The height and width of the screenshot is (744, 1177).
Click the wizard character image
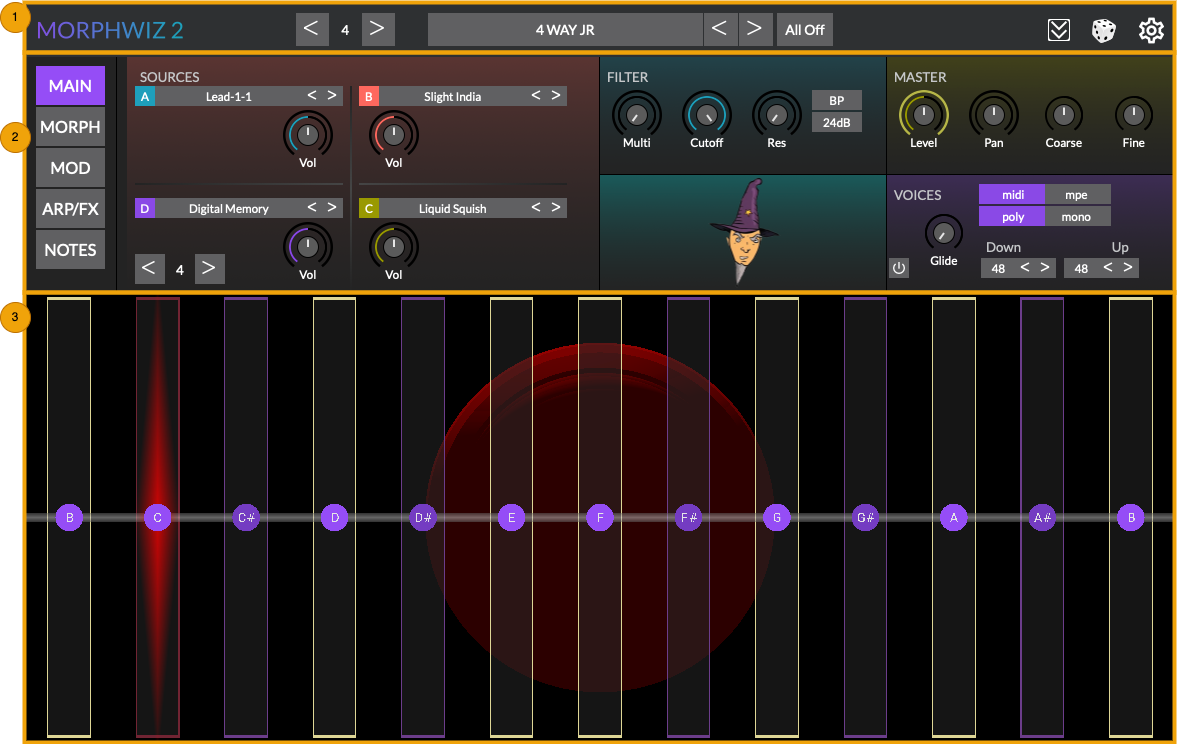[x=742, y=232]
